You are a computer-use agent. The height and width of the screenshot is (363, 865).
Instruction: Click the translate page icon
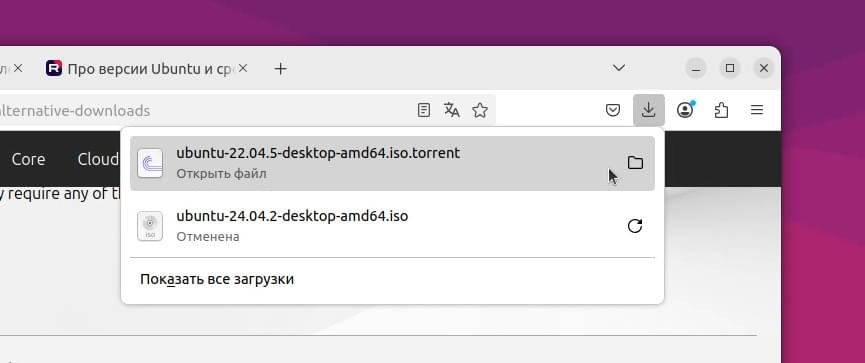click(451, 110)
